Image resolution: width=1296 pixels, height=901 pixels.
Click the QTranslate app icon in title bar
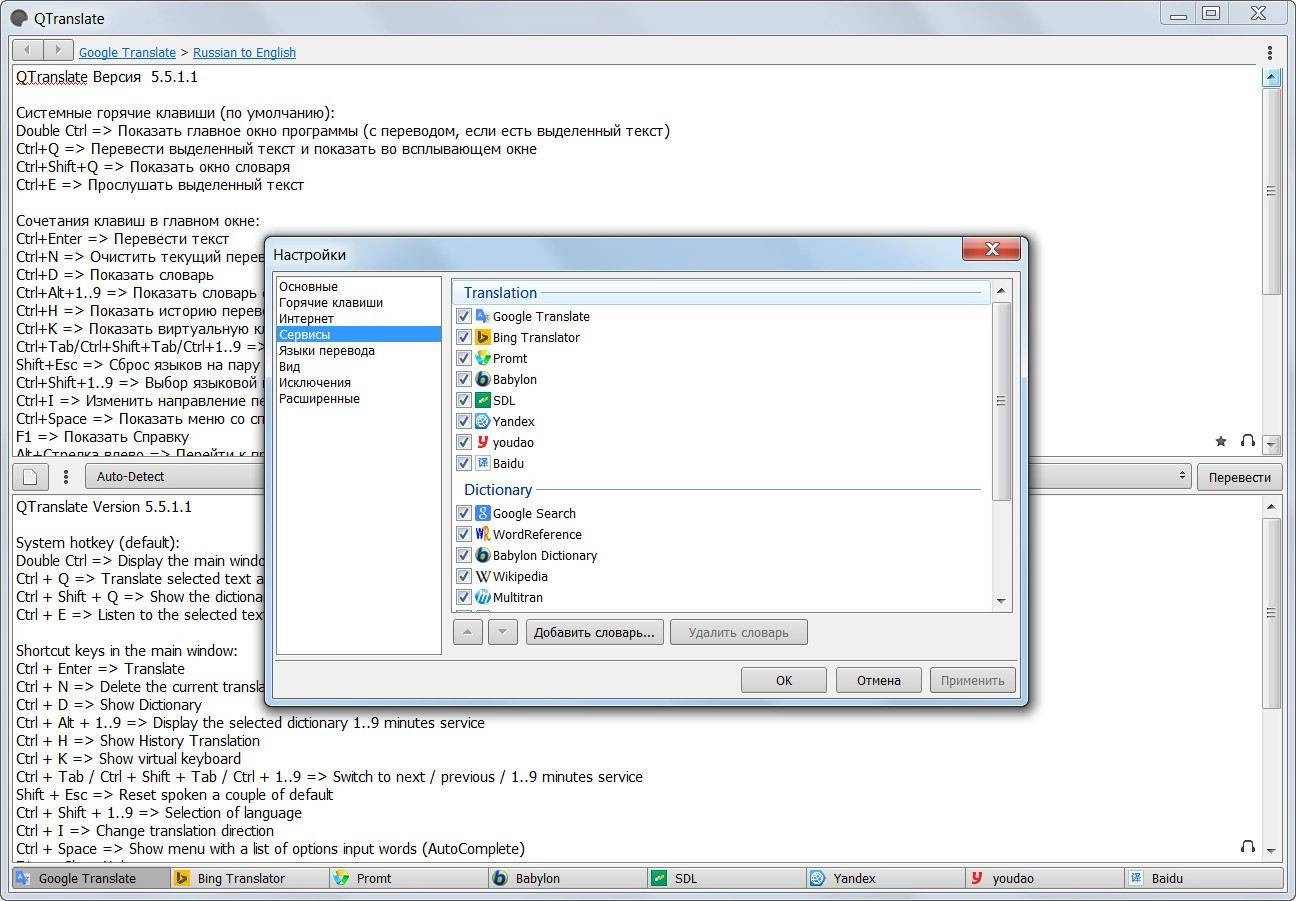tap(19, 18)
